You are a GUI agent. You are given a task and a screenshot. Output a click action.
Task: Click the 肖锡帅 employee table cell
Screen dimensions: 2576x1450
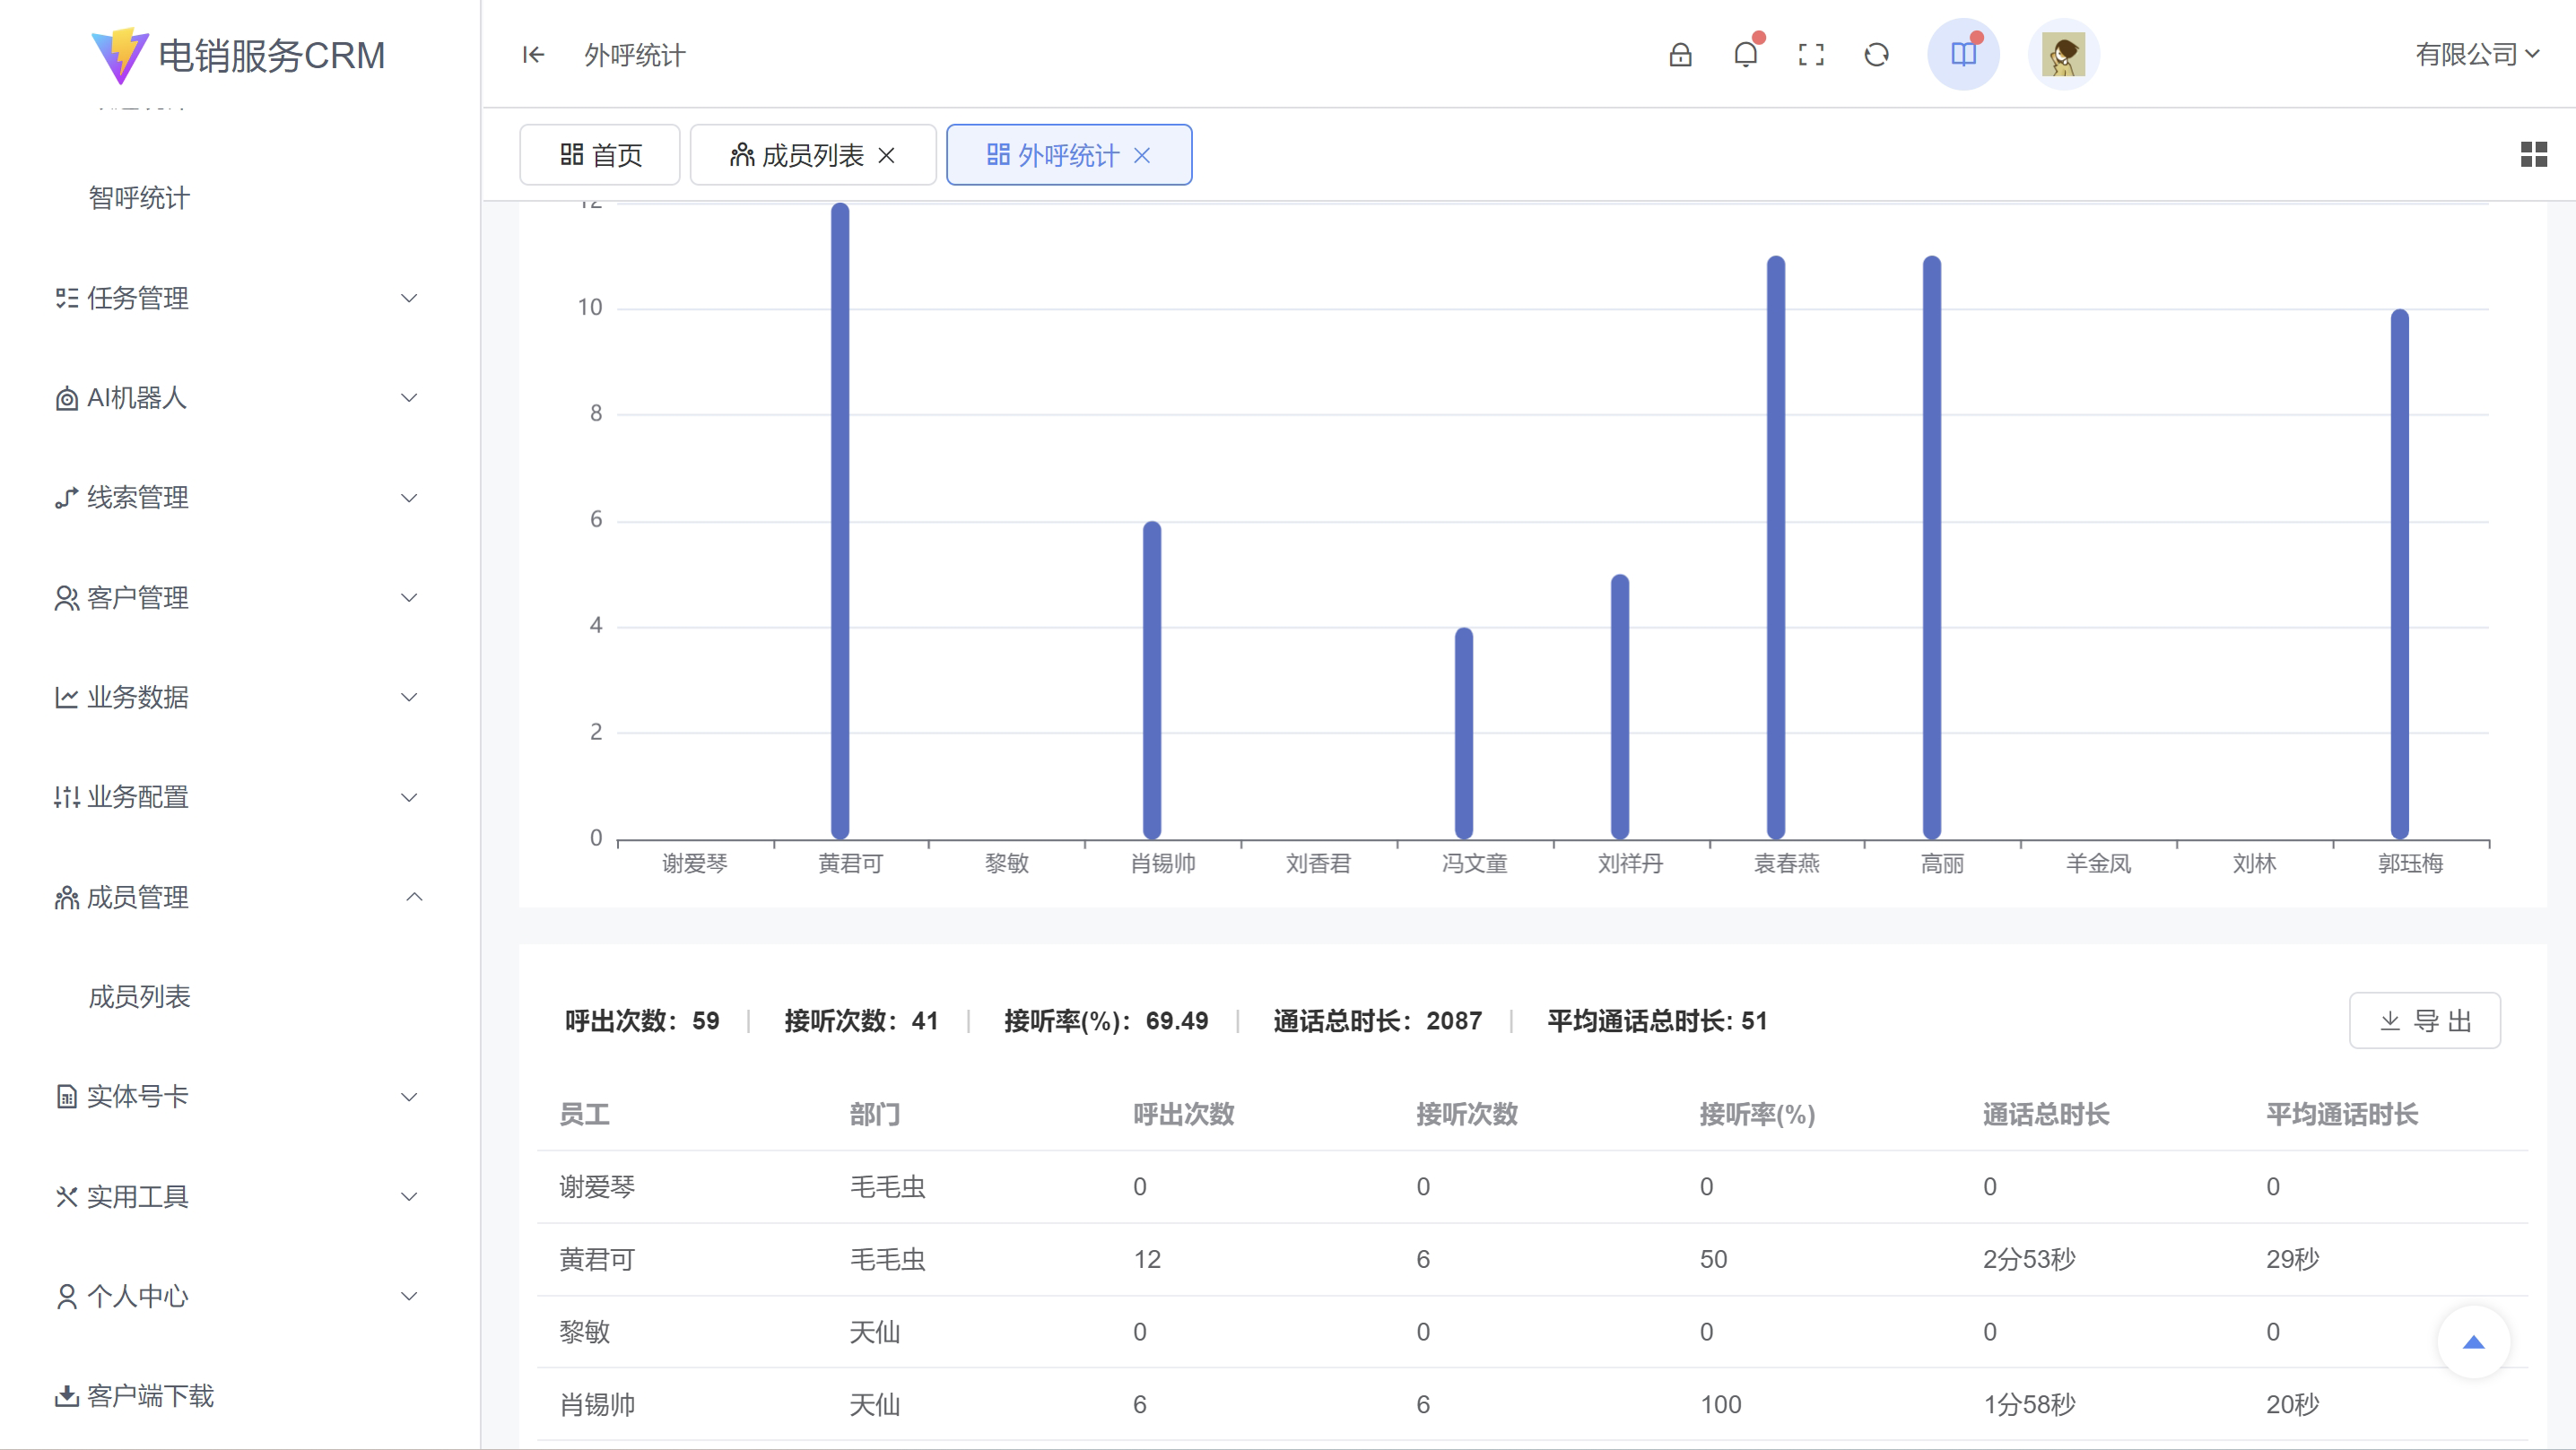597,1405
